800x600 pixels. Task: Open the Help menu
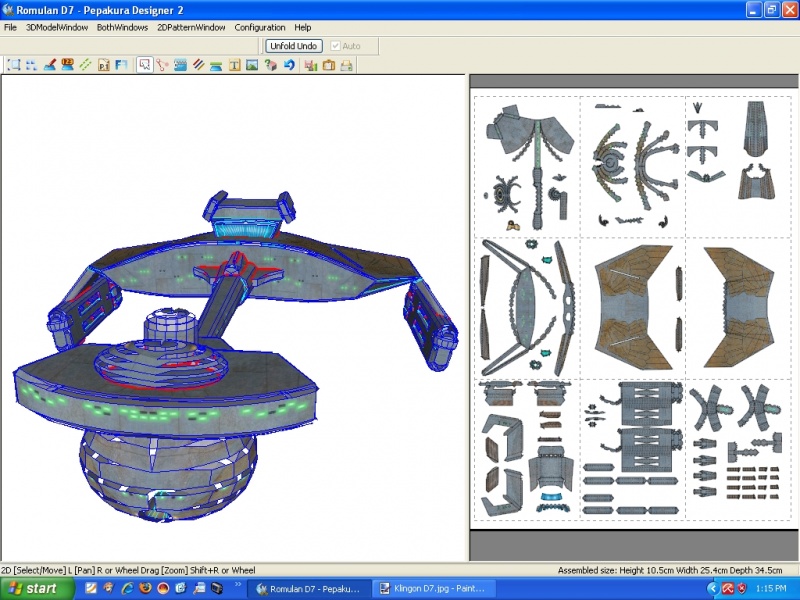point(303,28)
